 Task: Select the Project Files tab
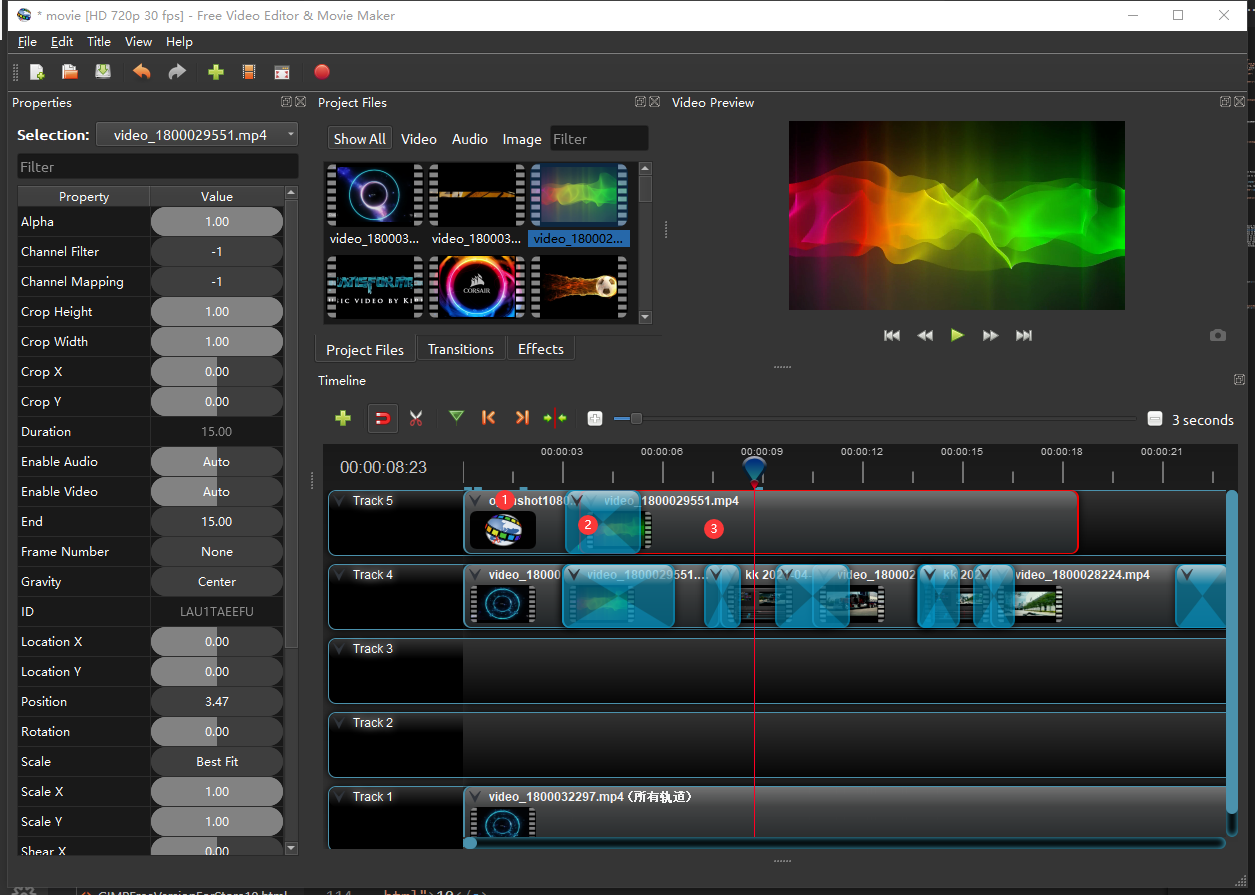coord(365,350)
